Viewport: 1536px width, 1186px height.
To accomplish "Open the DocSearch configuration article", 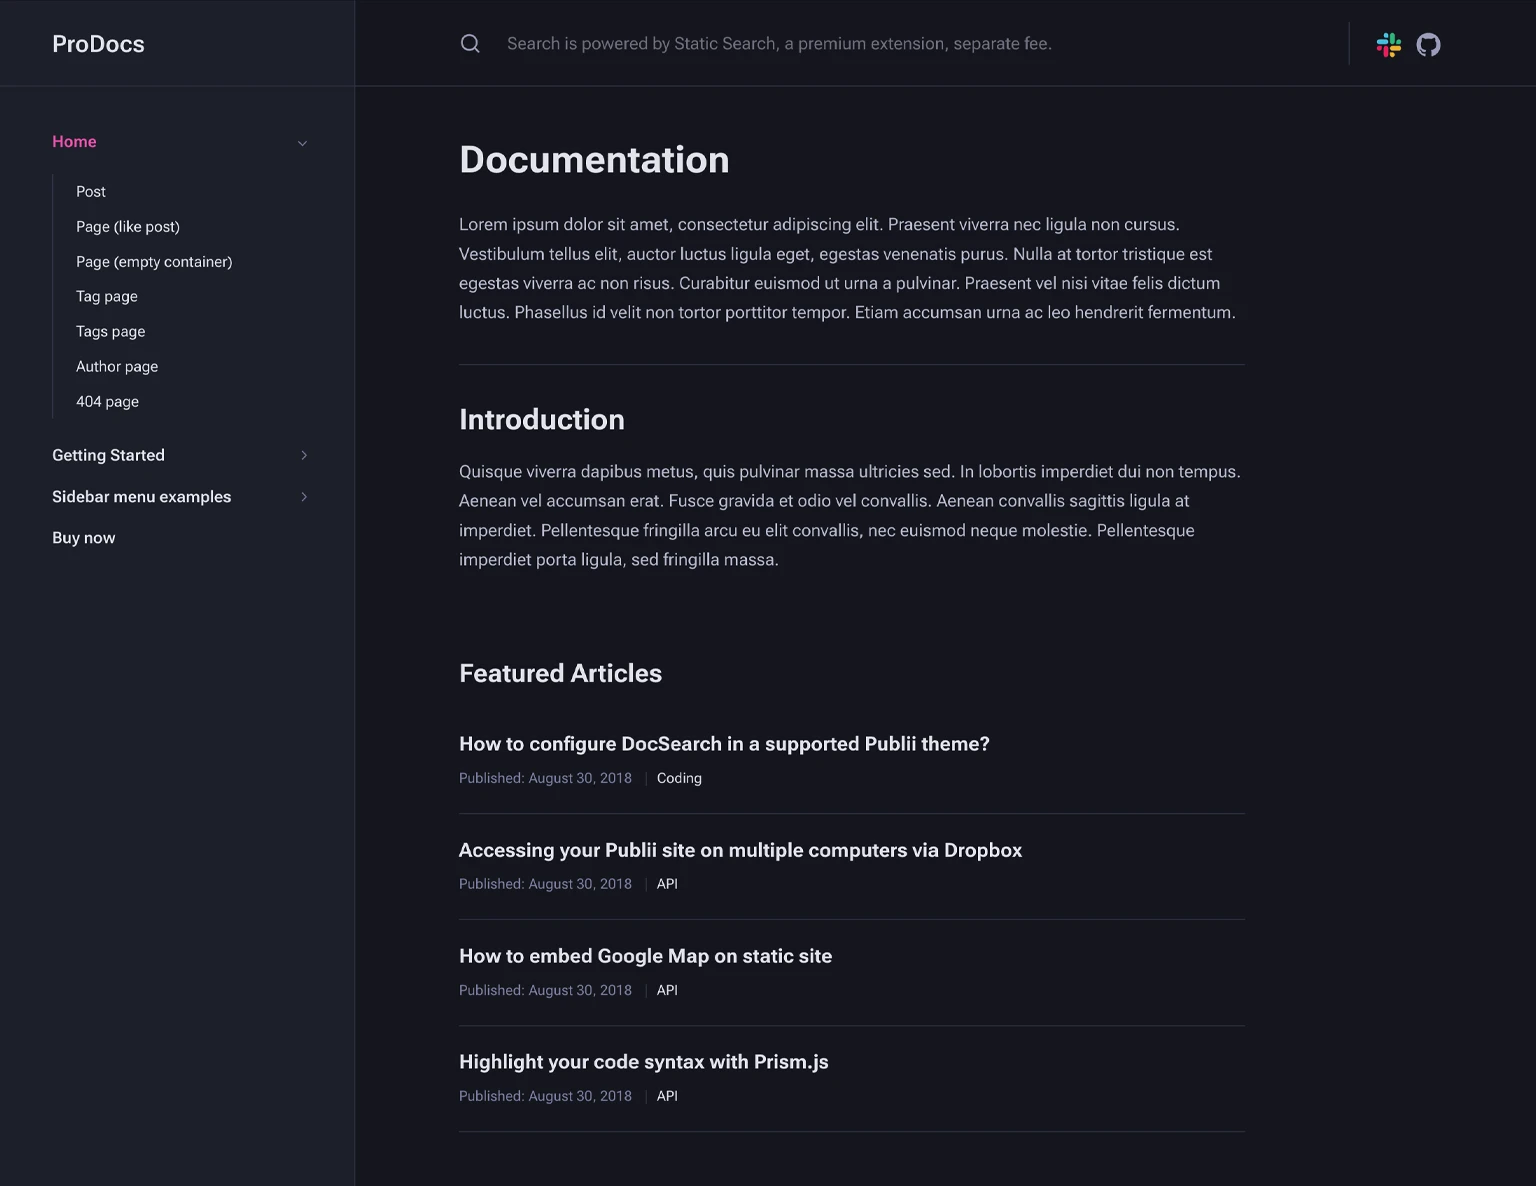I will click(x=723, y=743).
